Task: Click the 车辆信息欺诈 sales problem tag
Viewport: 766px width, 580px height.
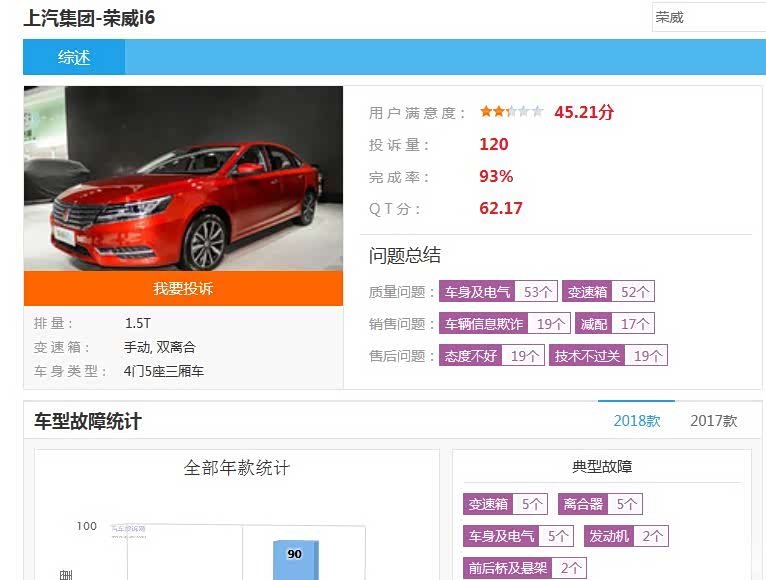Action: coord(504,324)
